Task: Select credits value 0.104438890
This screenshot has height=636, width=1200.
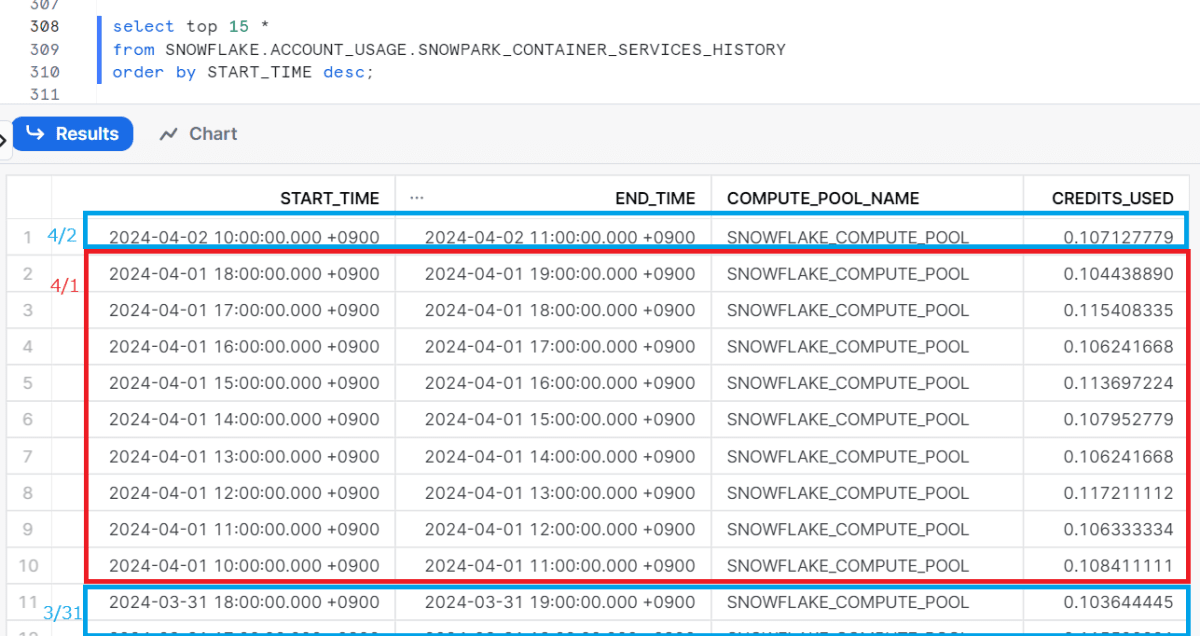Action: [1118, 274]
